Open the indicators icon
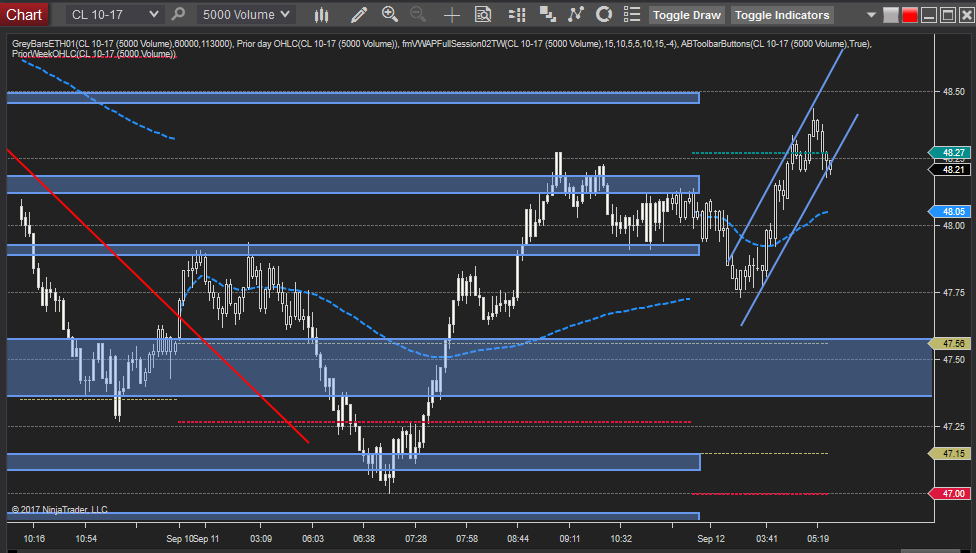Image resolution: width=976 pixels, height=553 pixels. 576,14
